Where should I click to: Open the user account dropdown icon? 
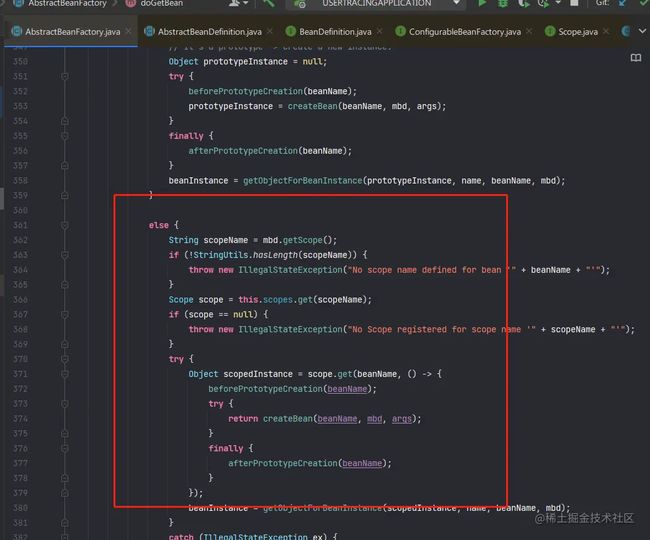click(x=238, y=3)
